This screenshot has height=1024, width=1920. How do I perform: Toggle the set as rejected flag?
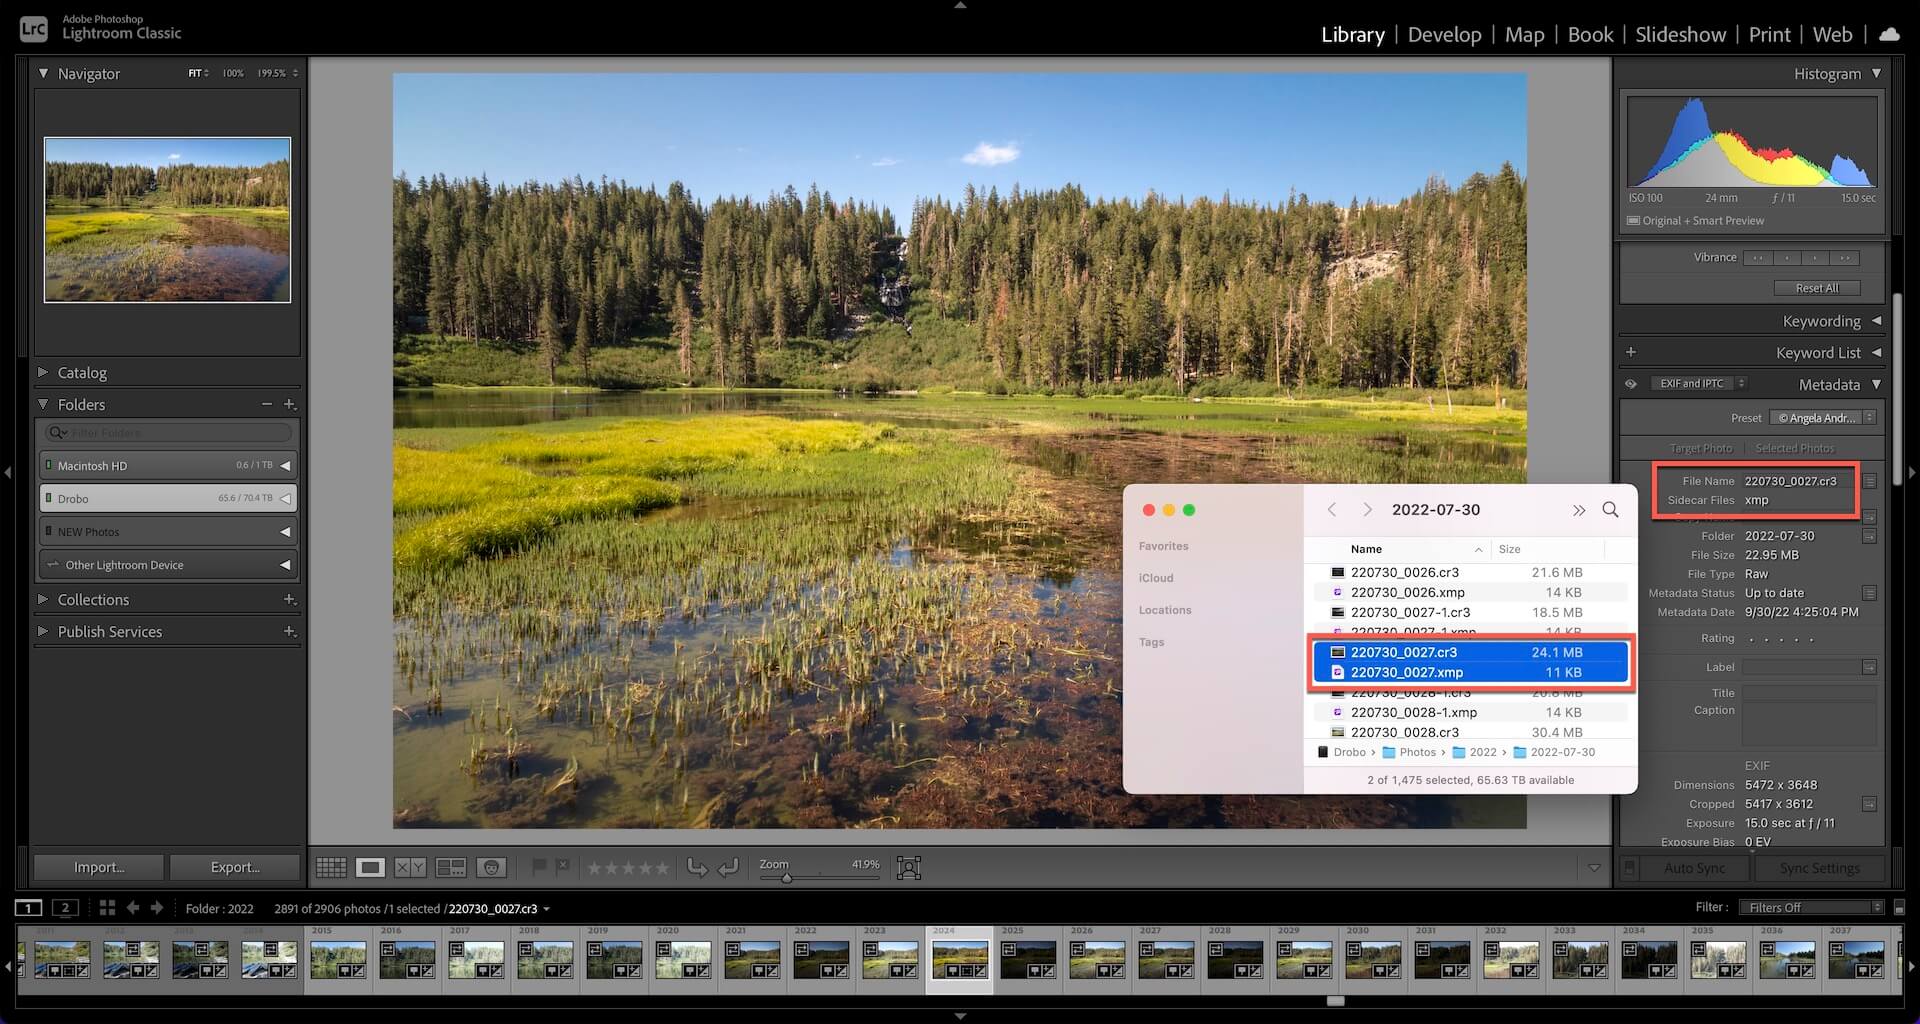(562, 866)
